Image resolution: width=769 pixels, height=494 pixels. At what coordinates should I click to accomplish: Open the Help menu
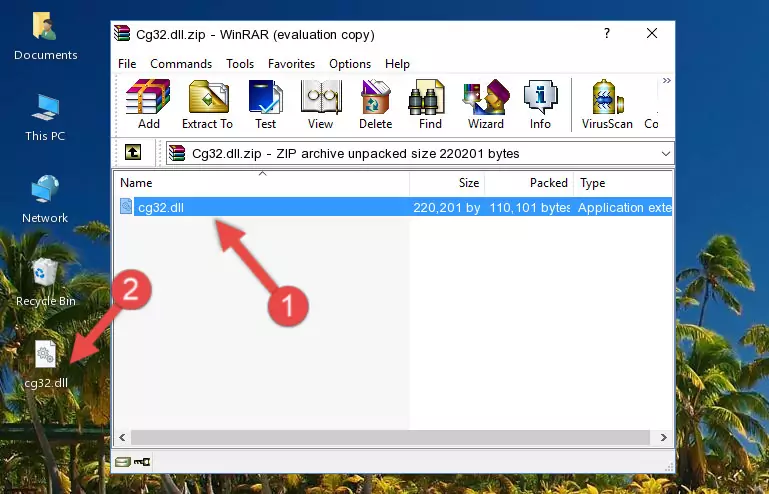[x=397, y=64]
